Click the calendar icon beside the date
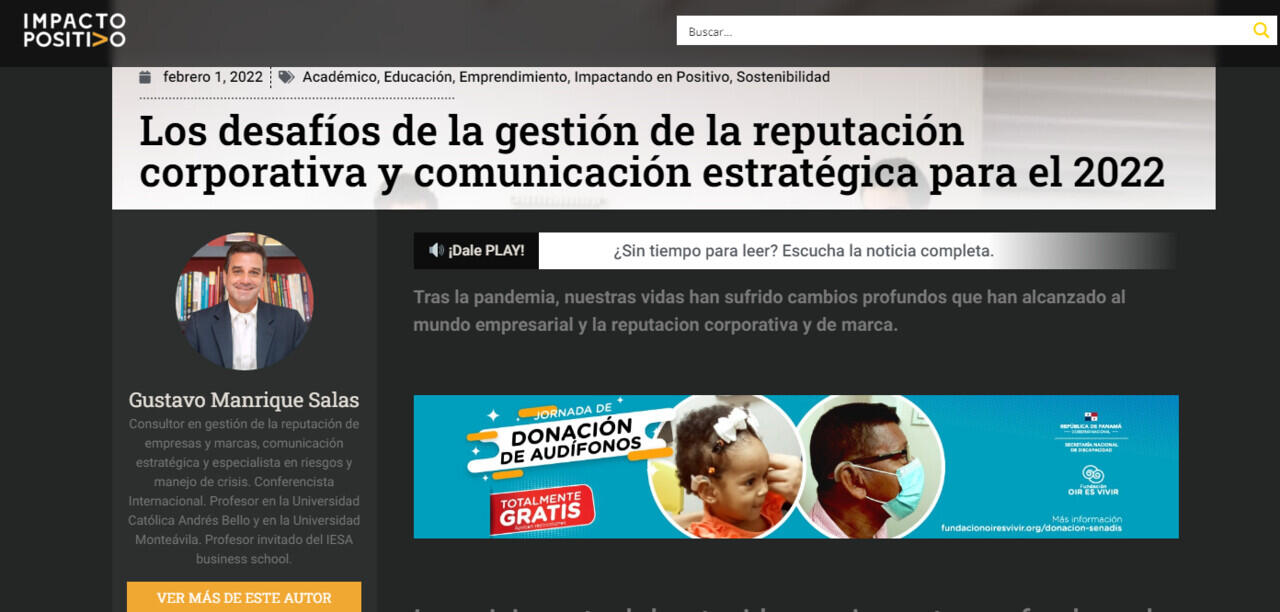The width and height of the screenshot is (1280, 612). [x=145, y=77]
